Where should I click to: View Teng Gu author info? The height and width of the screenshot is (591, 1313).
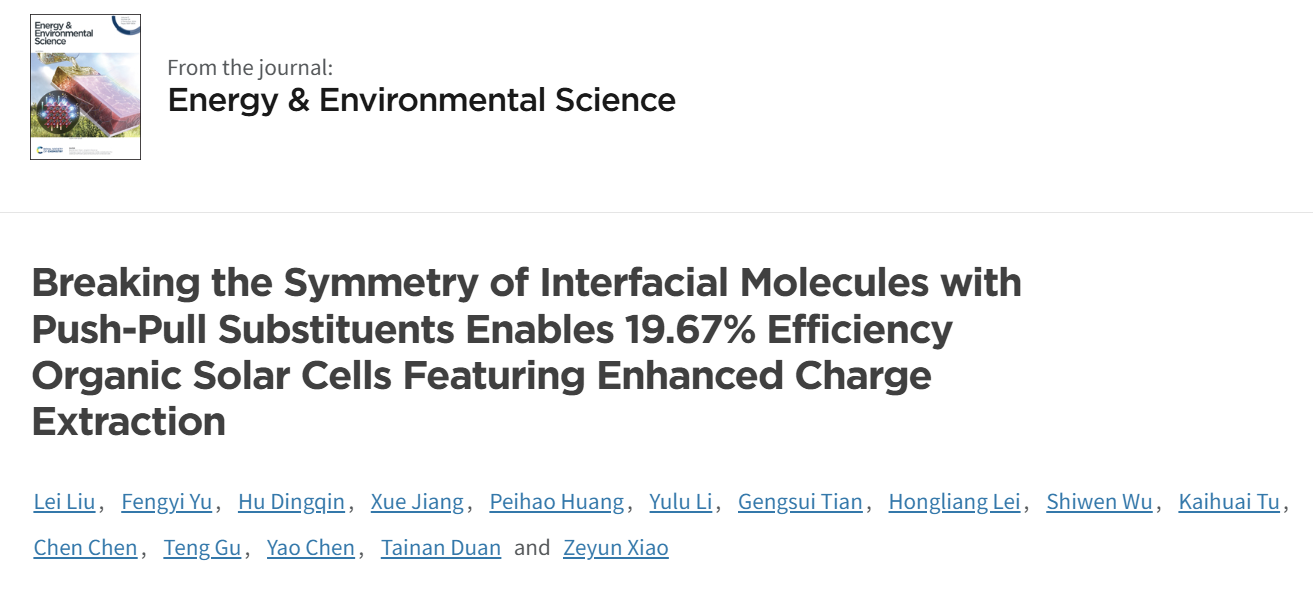click(202, 548)
